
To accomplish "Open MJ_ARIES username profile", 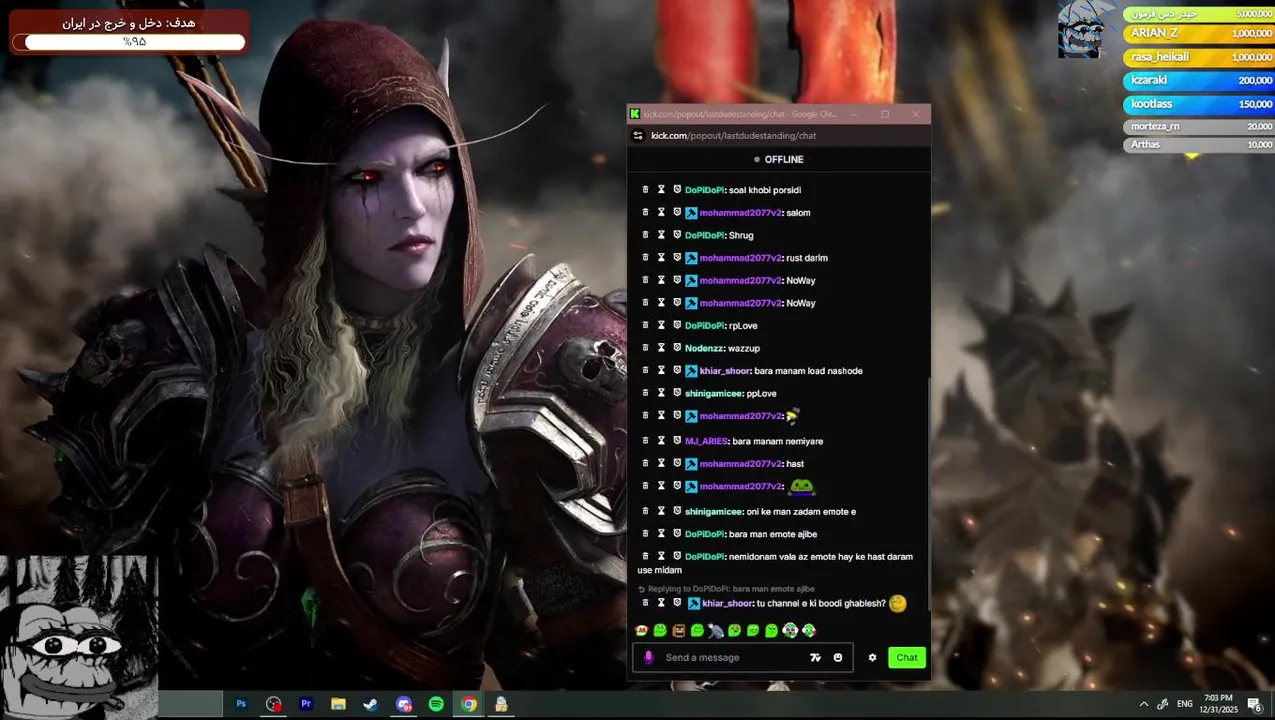I will (706, 441).
